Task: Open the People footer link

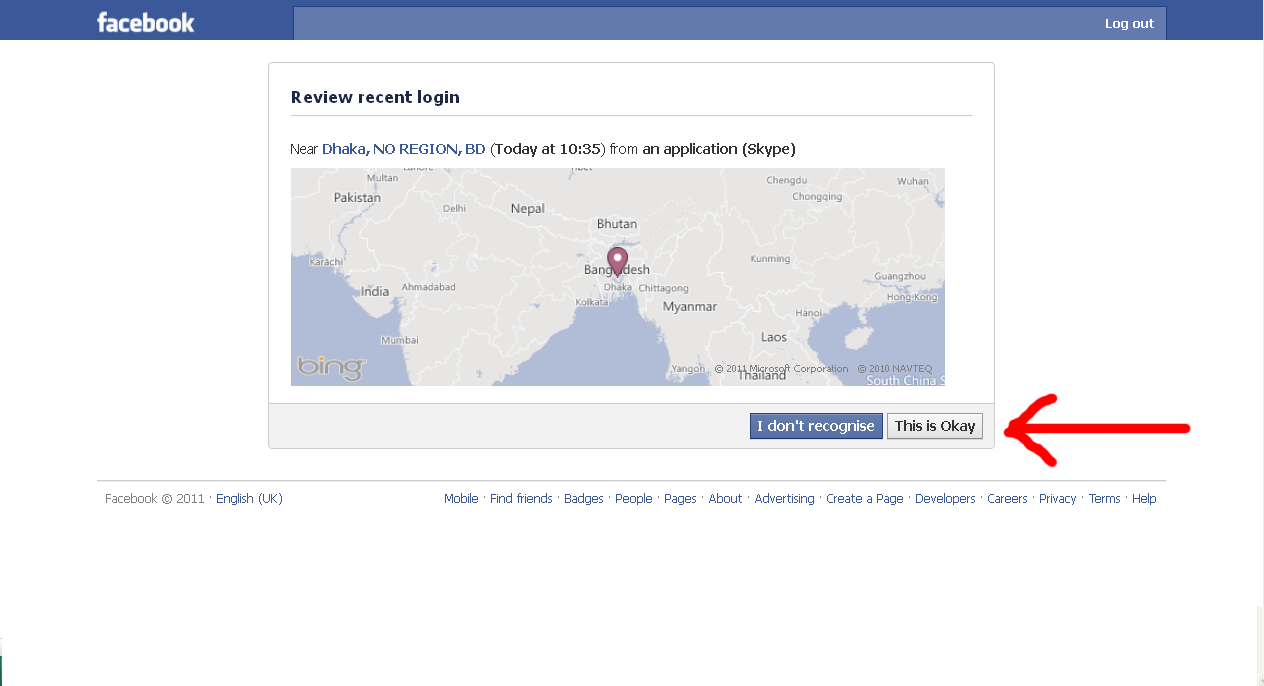Action: tap(634, 498)
